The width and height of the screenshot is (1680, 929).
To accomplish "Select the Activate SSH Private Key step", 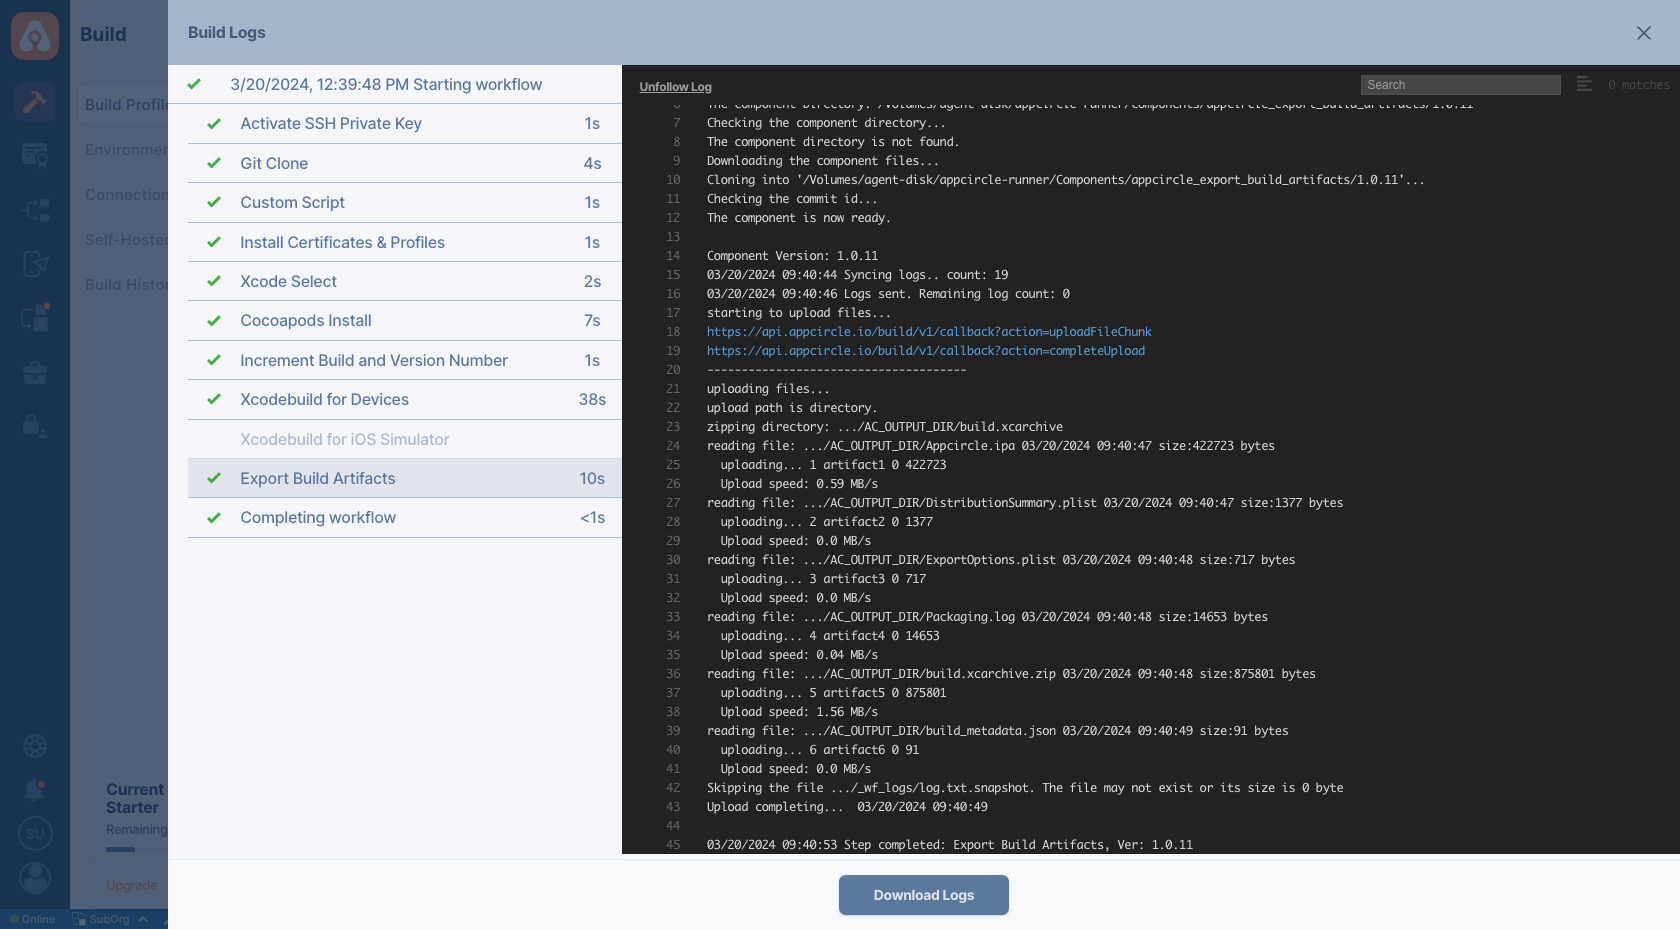I will pos(405,124).
